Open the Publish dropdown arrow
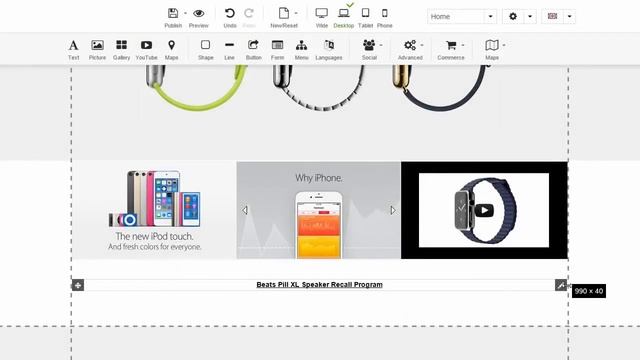Image resolution: width=640 pixels, height=360 pixels. [x=185, y=13]
